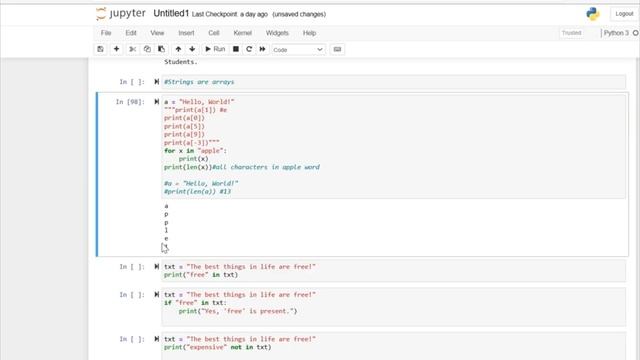This screenshot has height=360, width=640.
Task: Restart kernel and run all cells icon
Action: [x=262, y=49]
